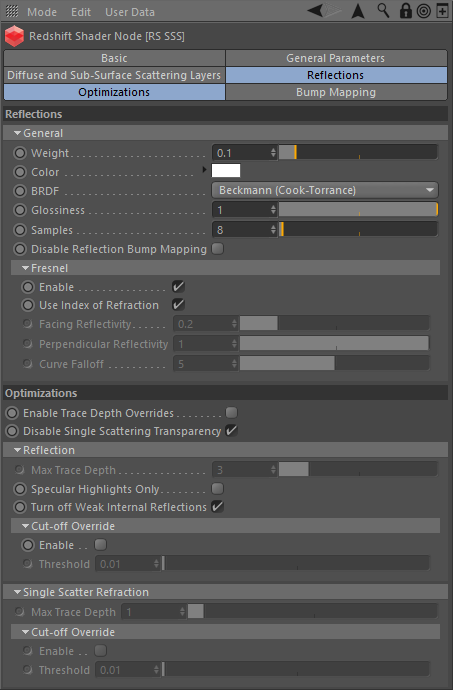Viewport: 453px width, 690px height.
Task: Click animation dot next to Weight
Action: (20, 153)
